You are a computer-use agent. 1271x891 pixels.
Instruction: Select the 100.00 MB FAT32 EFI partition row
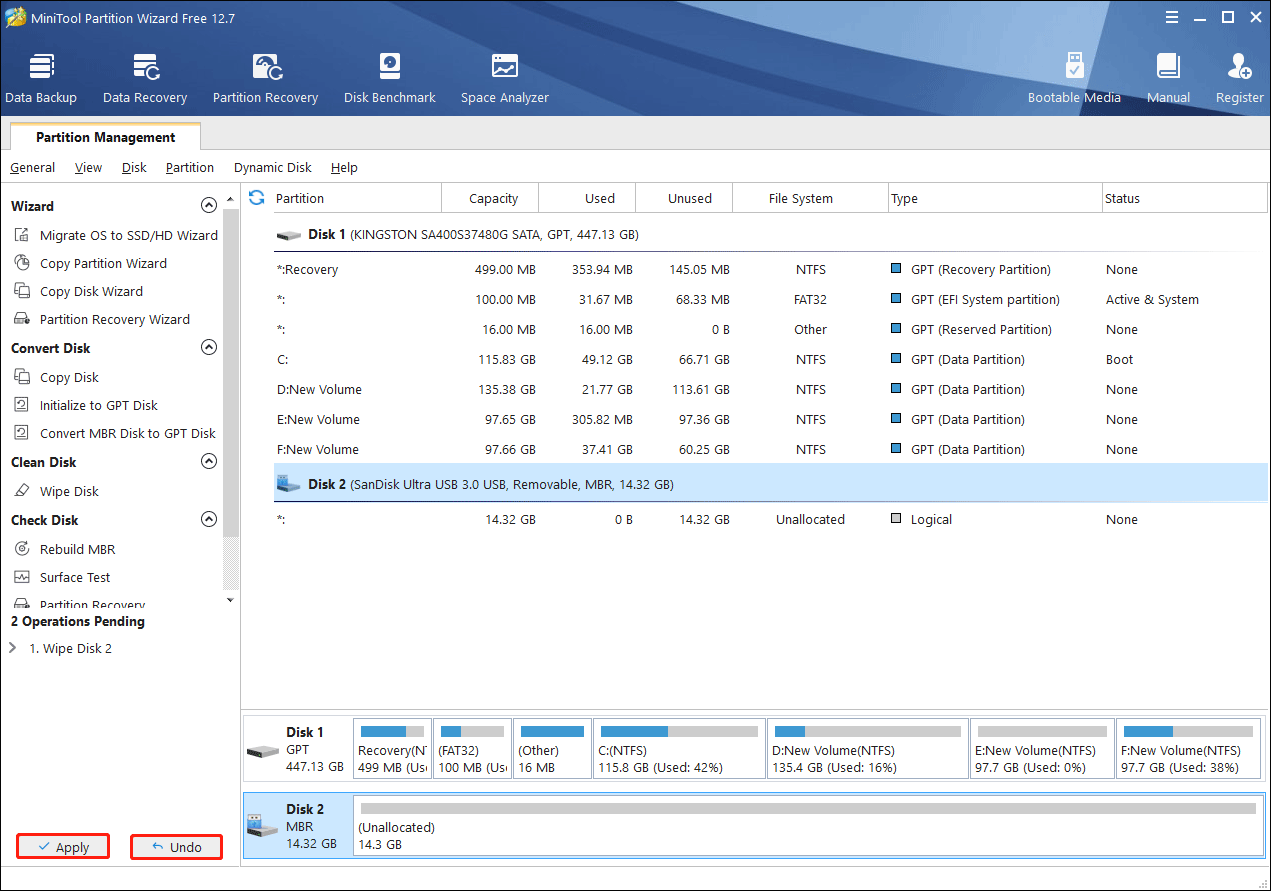pyautogui.click(x=770, y=299)
